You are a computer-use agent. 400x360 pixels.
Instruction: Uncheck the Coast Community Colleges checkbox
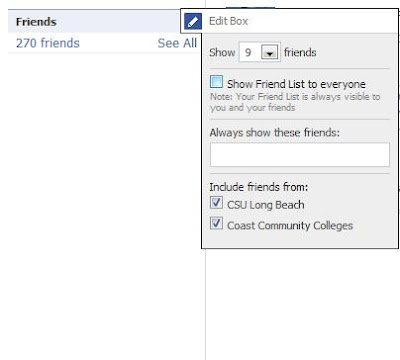click(216, 223)
